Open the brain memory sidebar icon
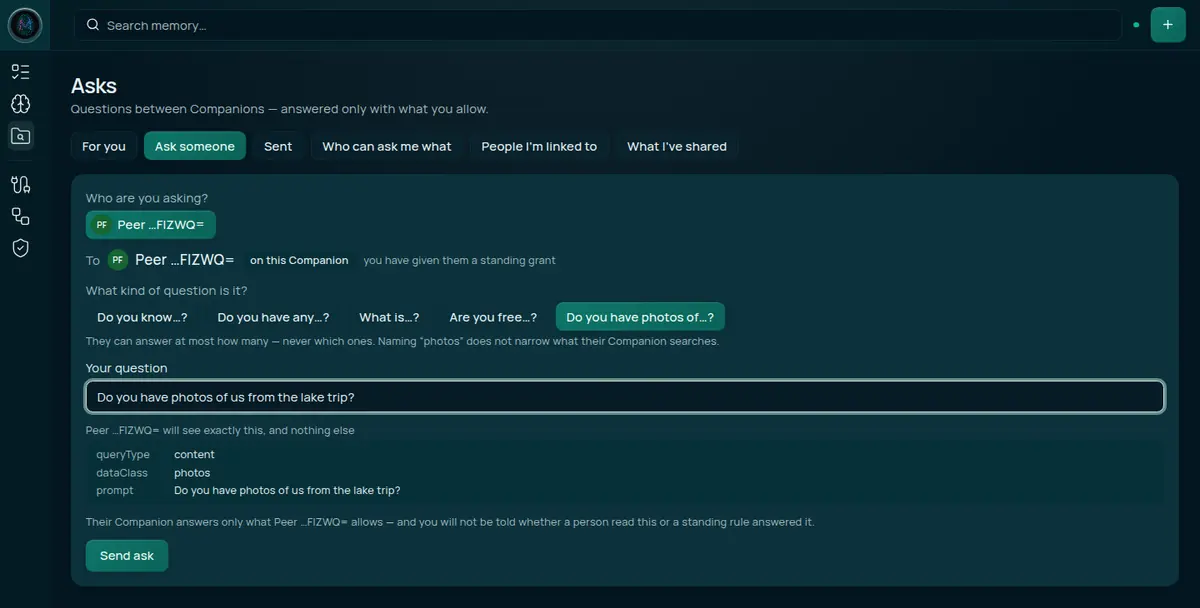This screenshot has height=608, width=1200. [x=21, y=103]
